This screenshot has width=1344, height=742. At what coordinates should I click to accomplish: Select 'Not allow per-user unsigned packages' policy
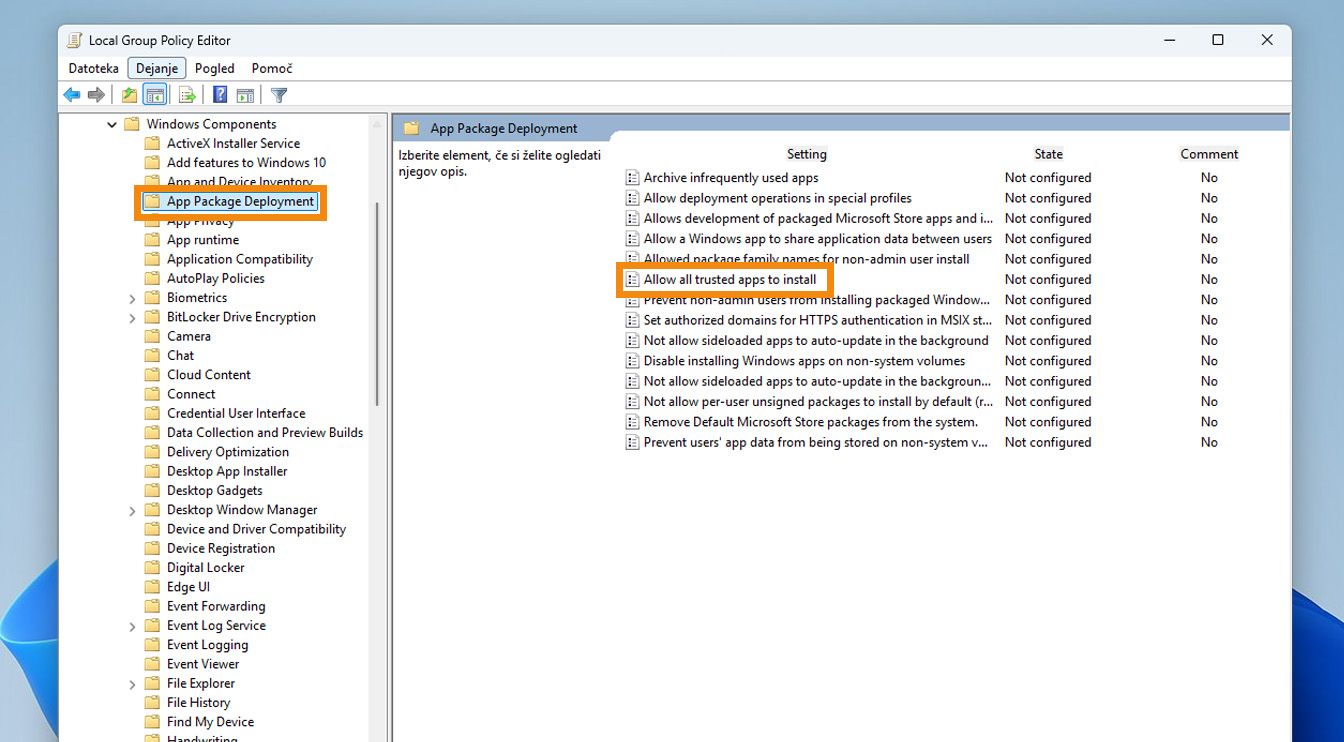[x=818, y=402]
